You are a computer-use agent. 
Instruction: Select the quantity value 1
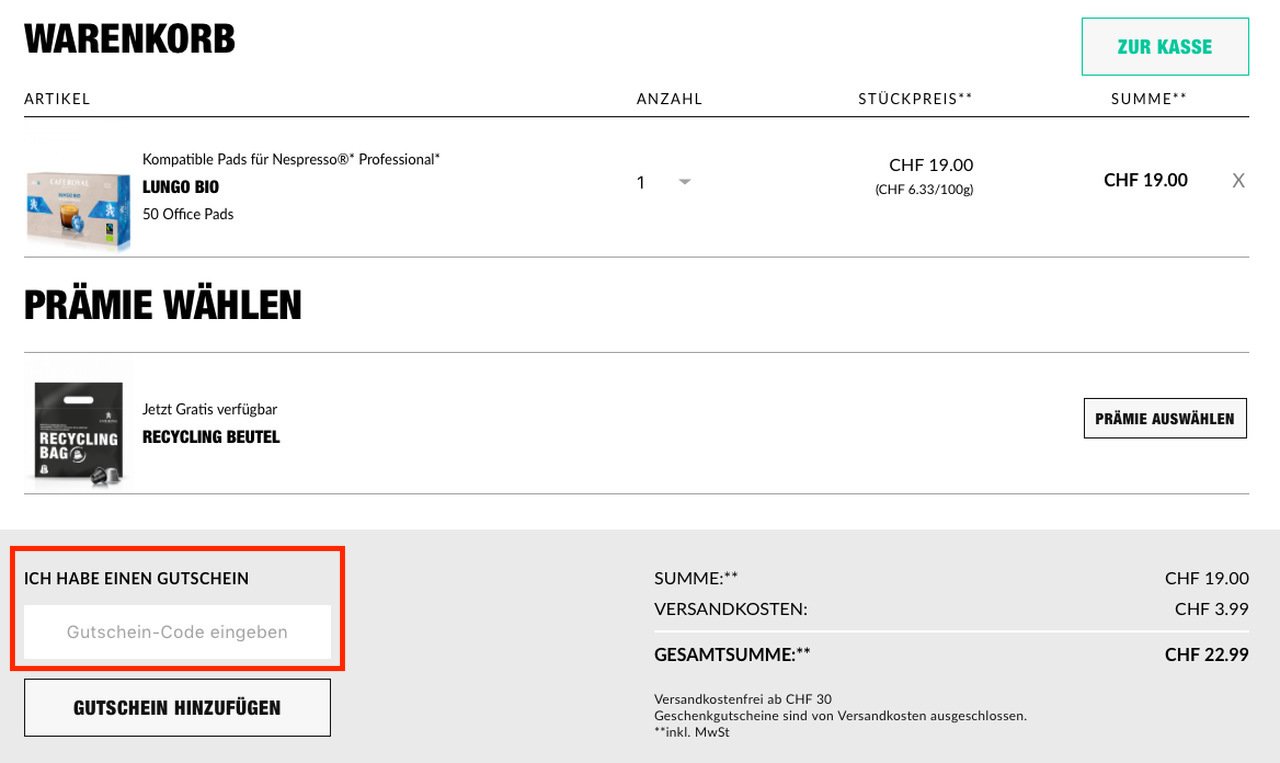pyautogui.click(x=641, y=182)
